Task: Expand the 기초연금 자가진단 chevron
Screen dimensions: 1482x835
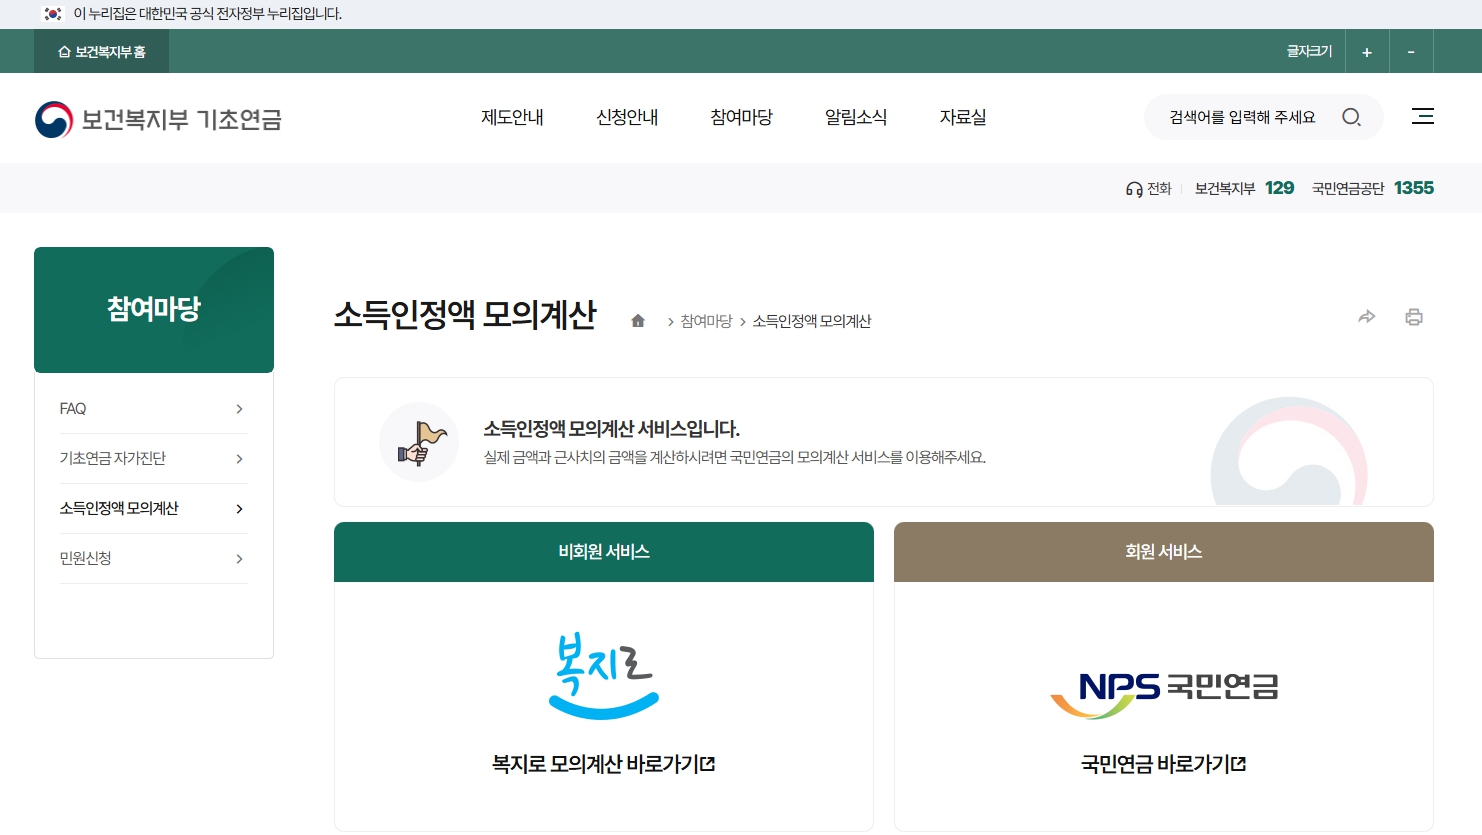Action: click(x=239, y=459)
